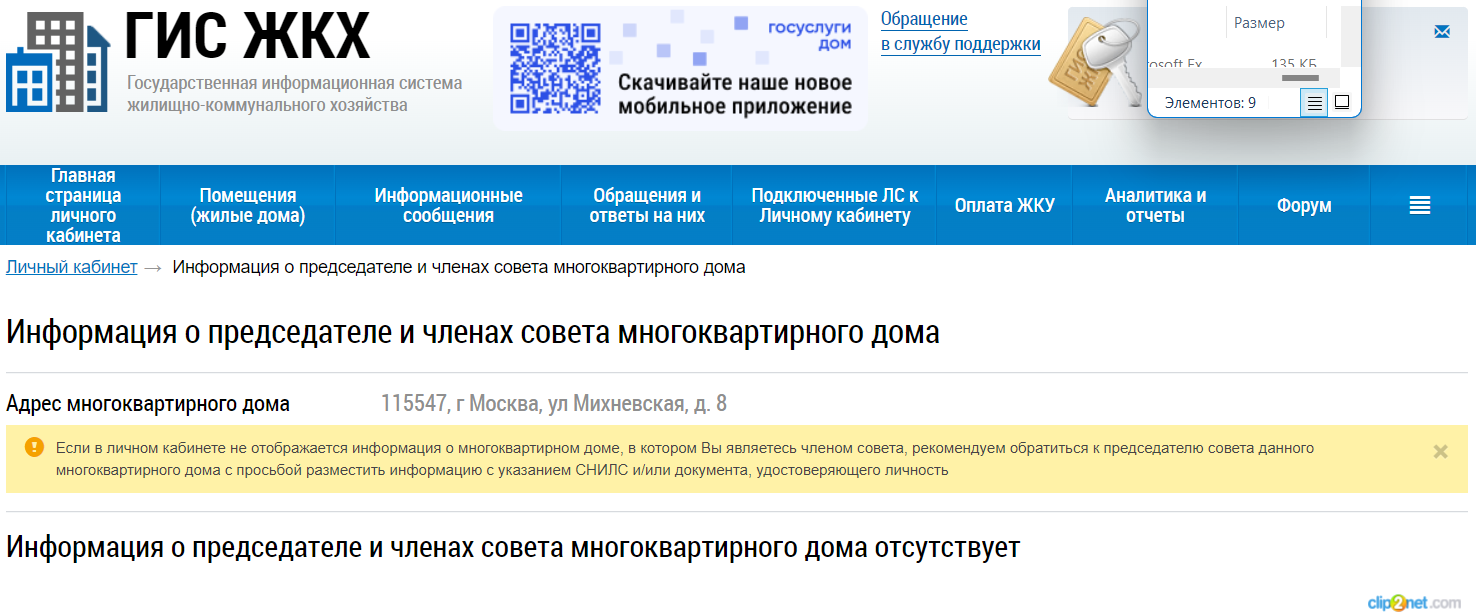The width and height of the screenshot is (1476, 614).
Task: Select 'Информационные сообщения' menu item
Action: pyautogui.click(x=448, y=205)
